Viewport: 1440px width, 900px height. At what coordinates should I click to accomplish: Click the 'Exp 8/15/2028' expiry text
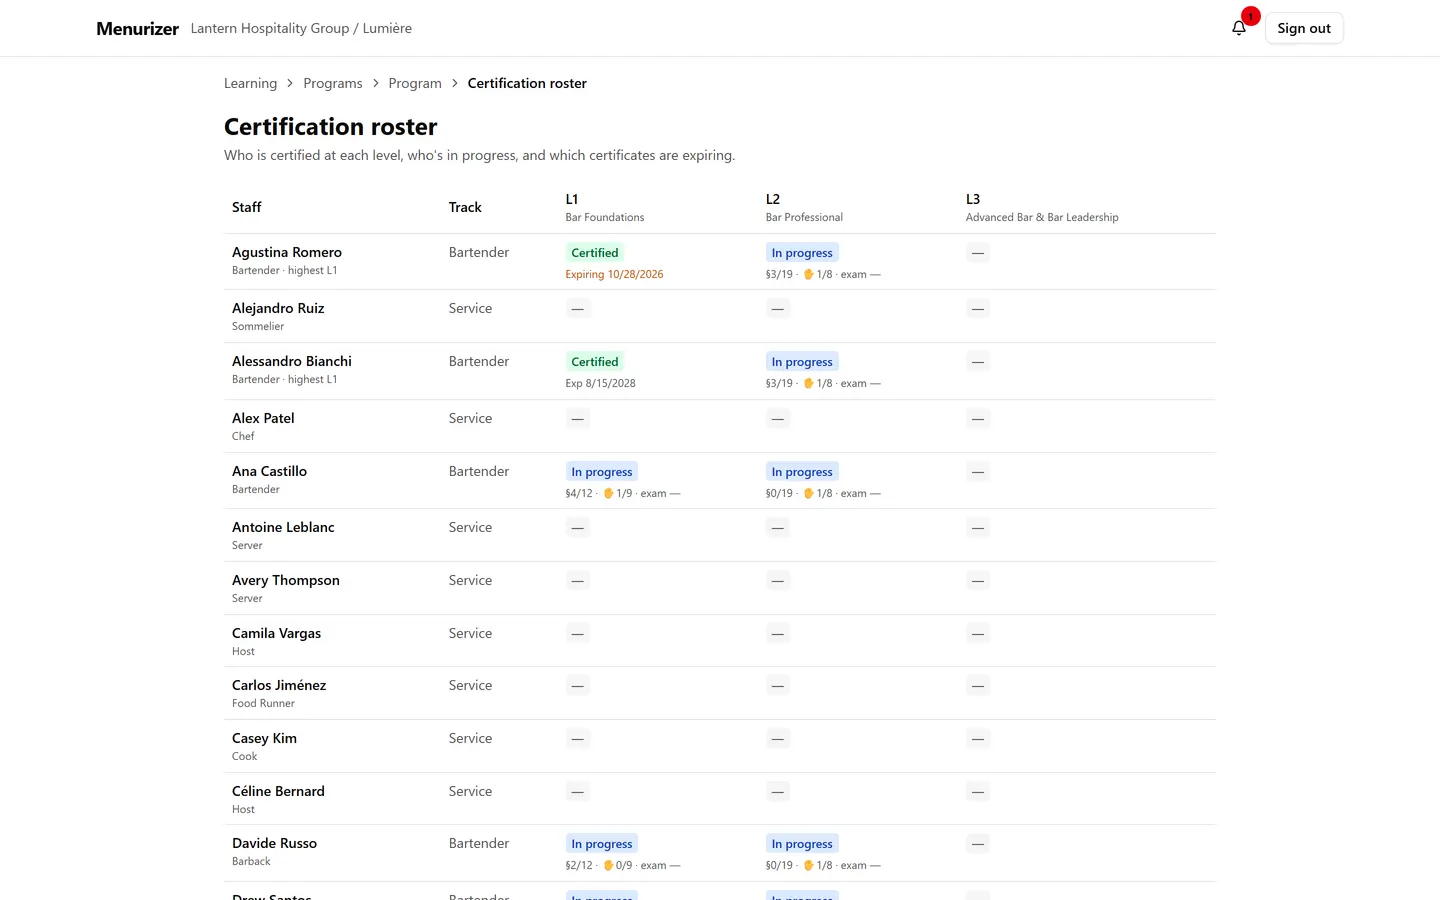tap(600, 383)
